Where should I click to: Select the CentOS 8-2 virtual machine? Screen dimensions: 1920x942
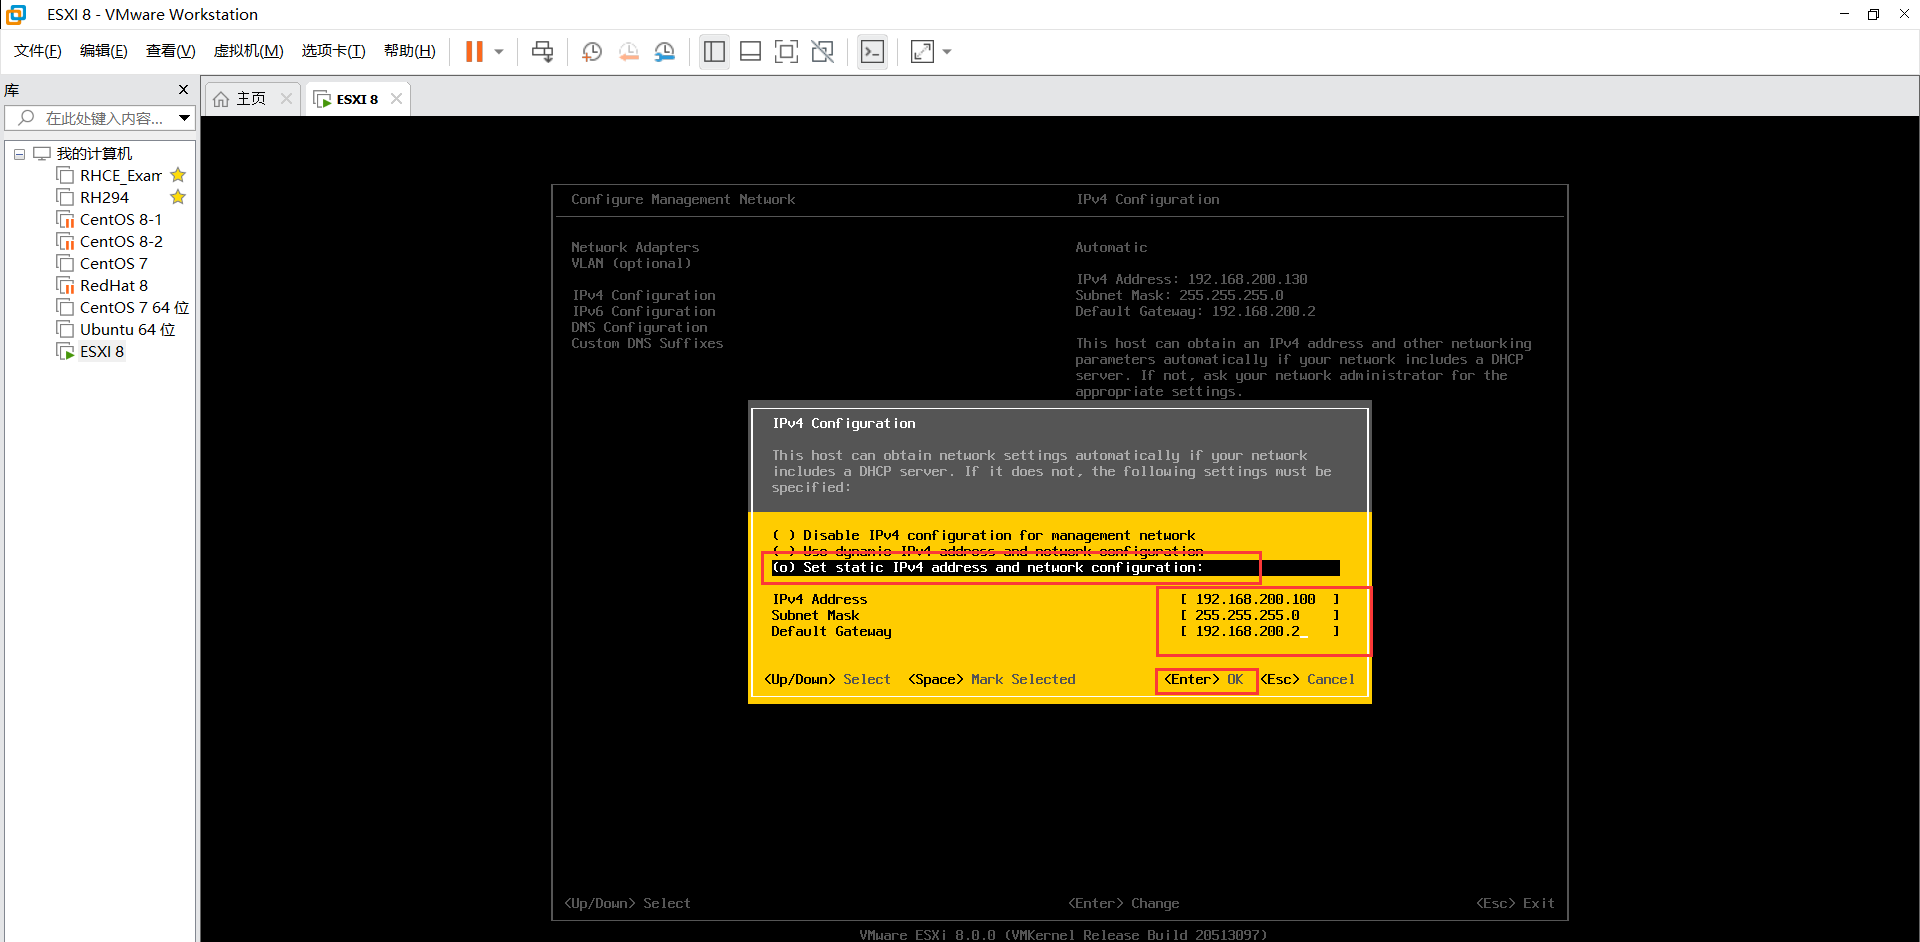[x=121, y=242]
